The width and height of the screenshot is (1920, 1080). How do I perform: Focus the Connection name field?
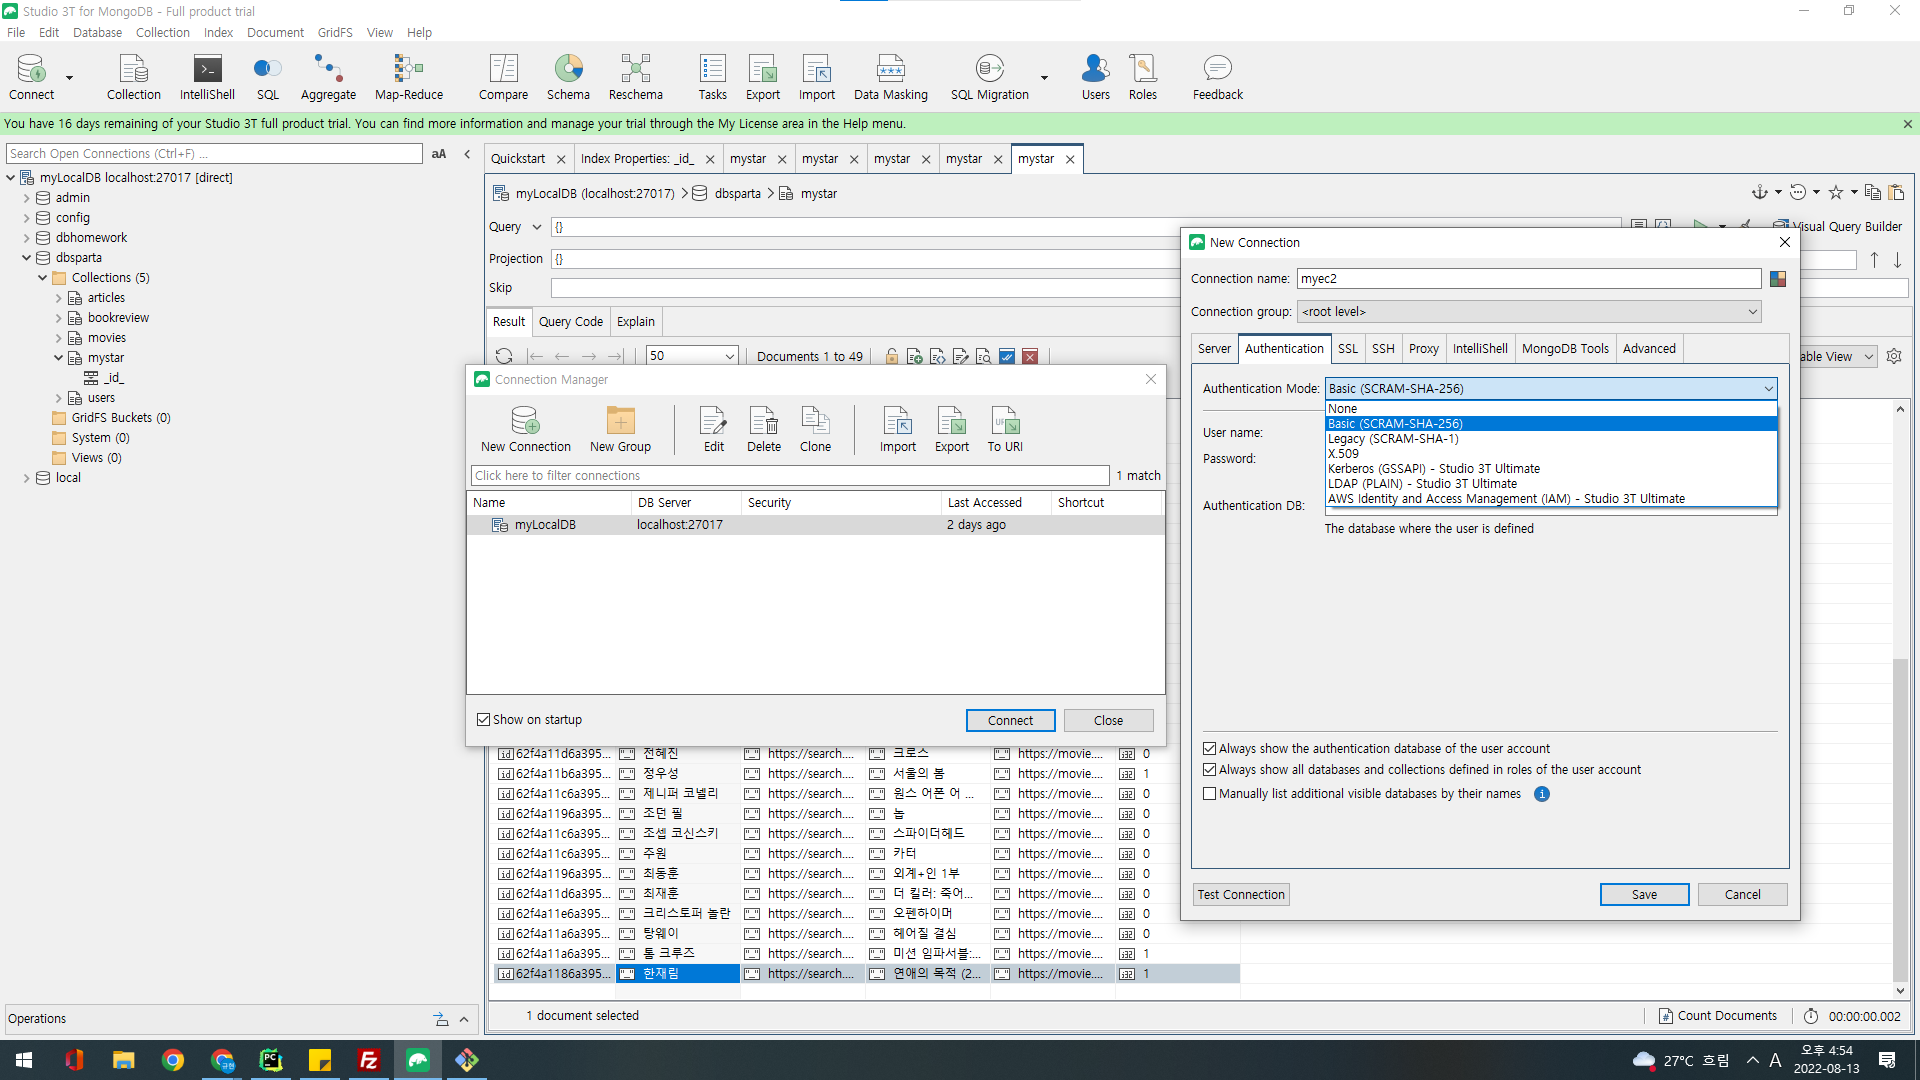[x=1529, y=279]
